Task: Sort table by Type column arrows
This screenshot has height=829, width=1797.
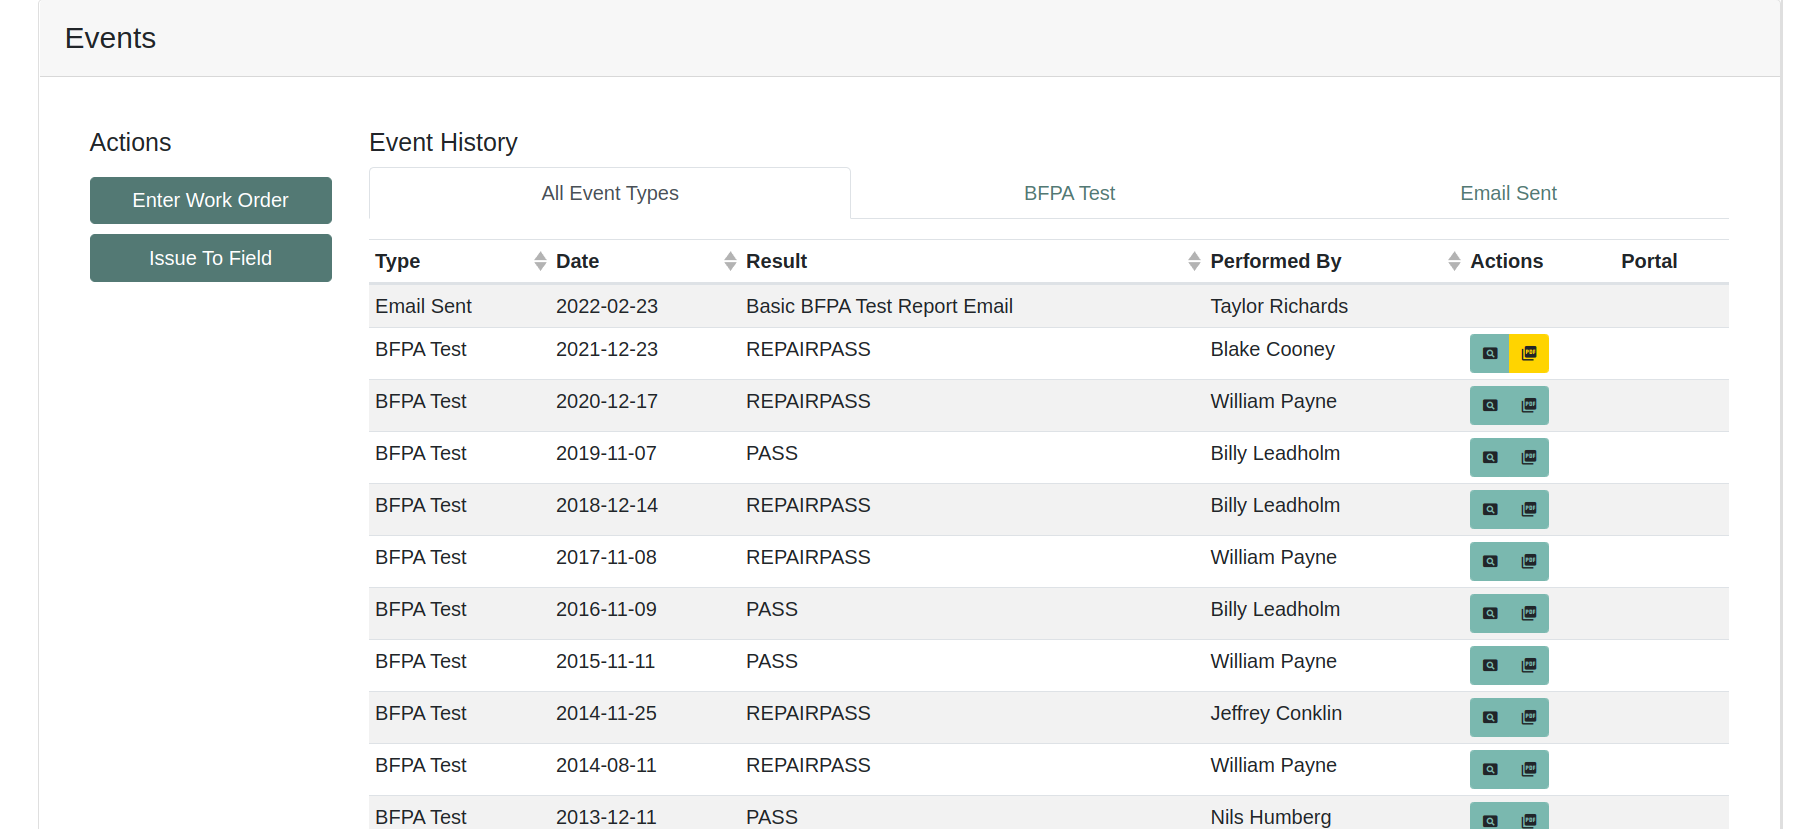Action: click(x=540, y=261)
